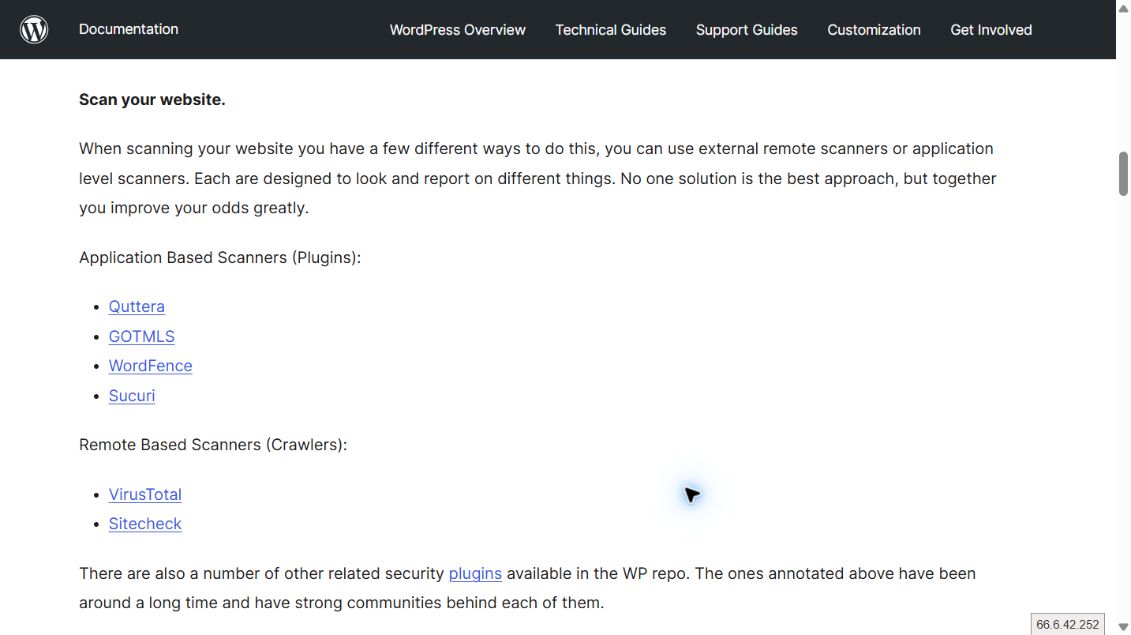The image size is (1131, 635).
Task: Open the Get Involved menu
Action: tap(990, 30)
